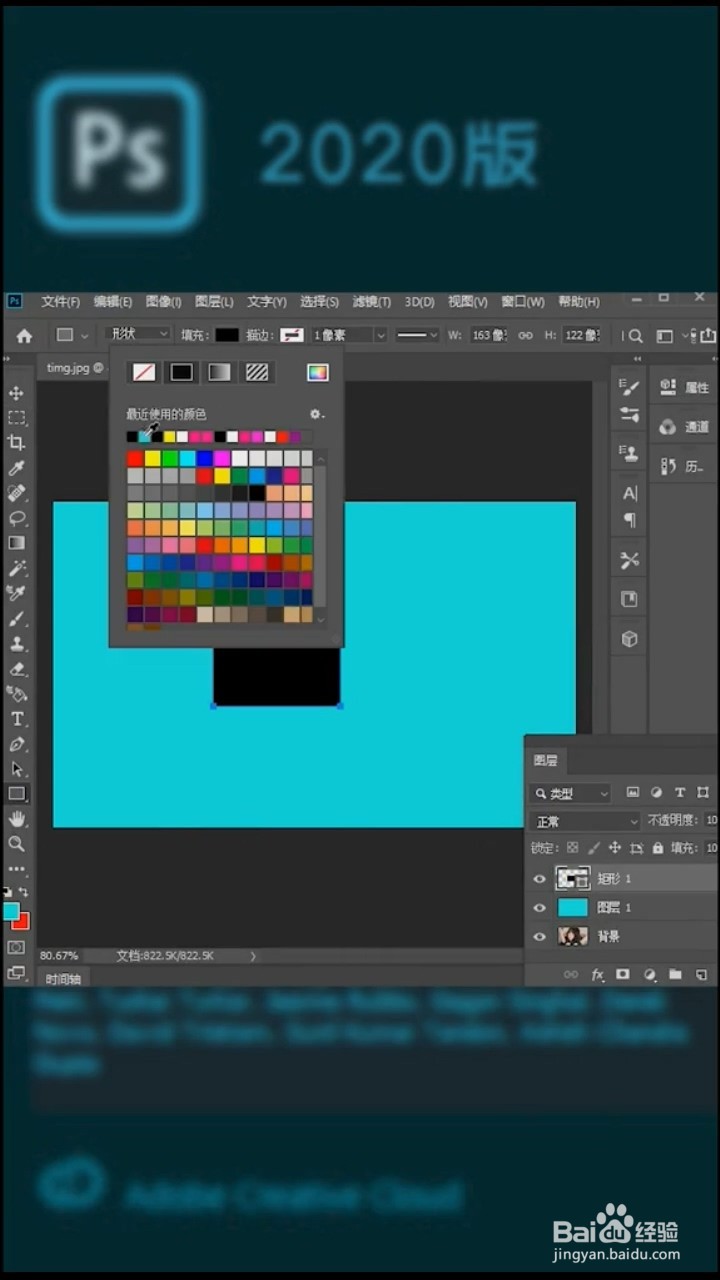Viewport: 720px width, 1280px height.
Task: Select the Brush tool
Action: tap(16, 619)
